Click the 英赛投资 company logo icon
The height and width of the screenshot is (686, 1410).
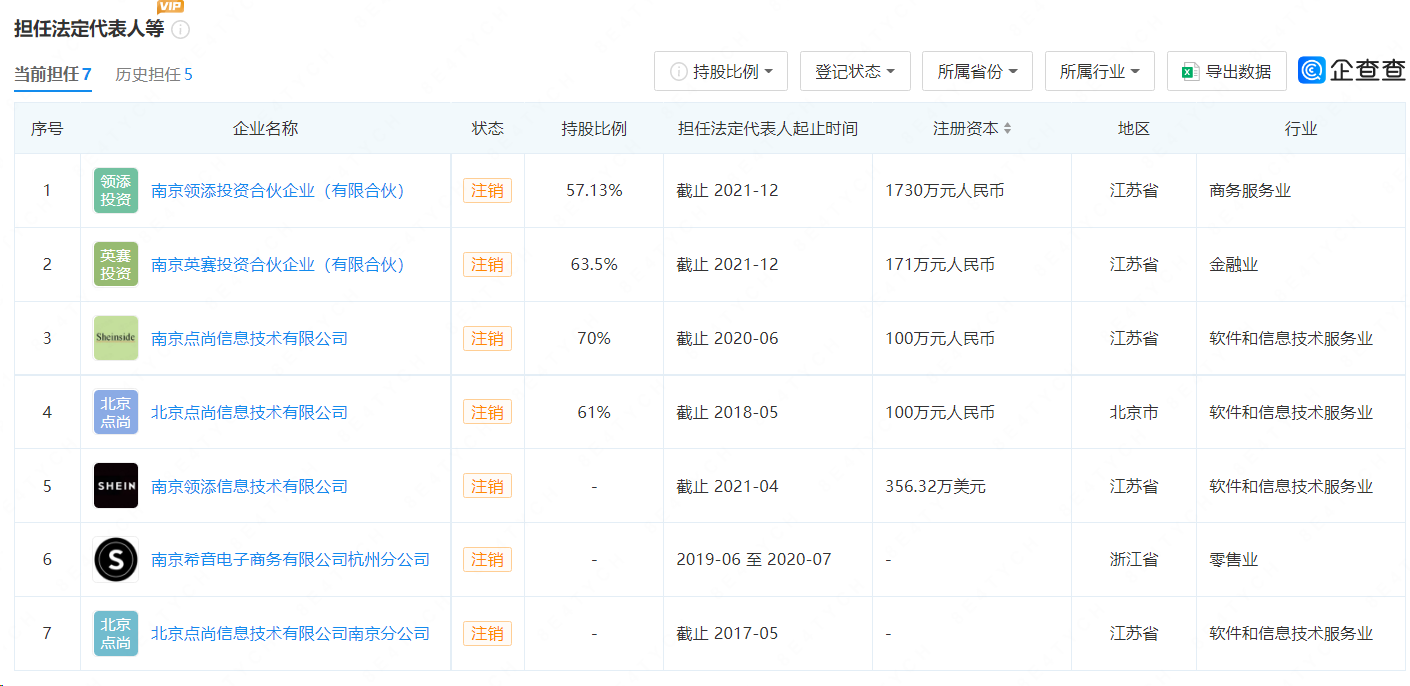[116, 264]
